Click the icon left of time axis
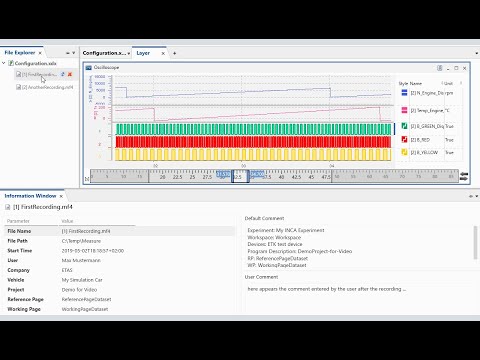480x360 pixels. click(x=87, y=179)
